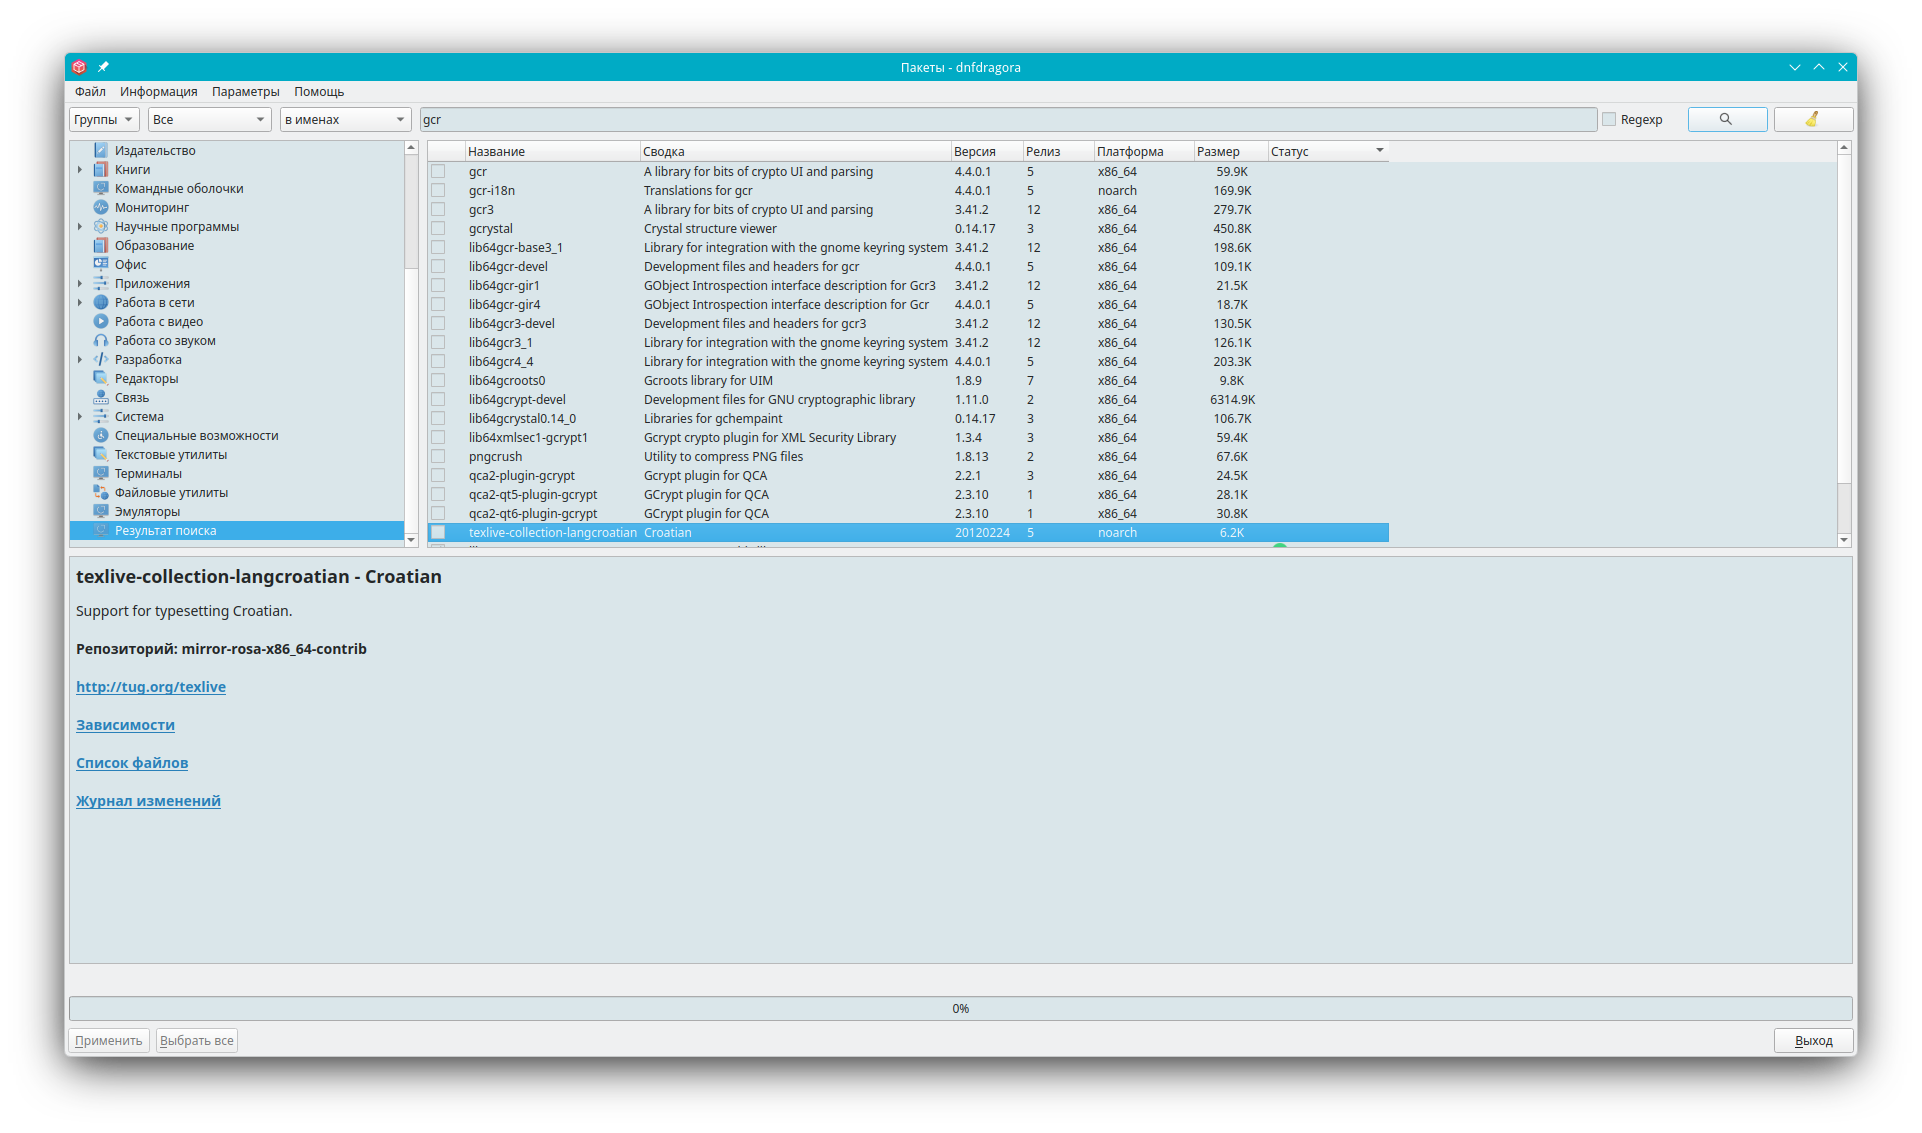Expand the Разработка tree category
1922x1133 pixels.
coord(80,359)
